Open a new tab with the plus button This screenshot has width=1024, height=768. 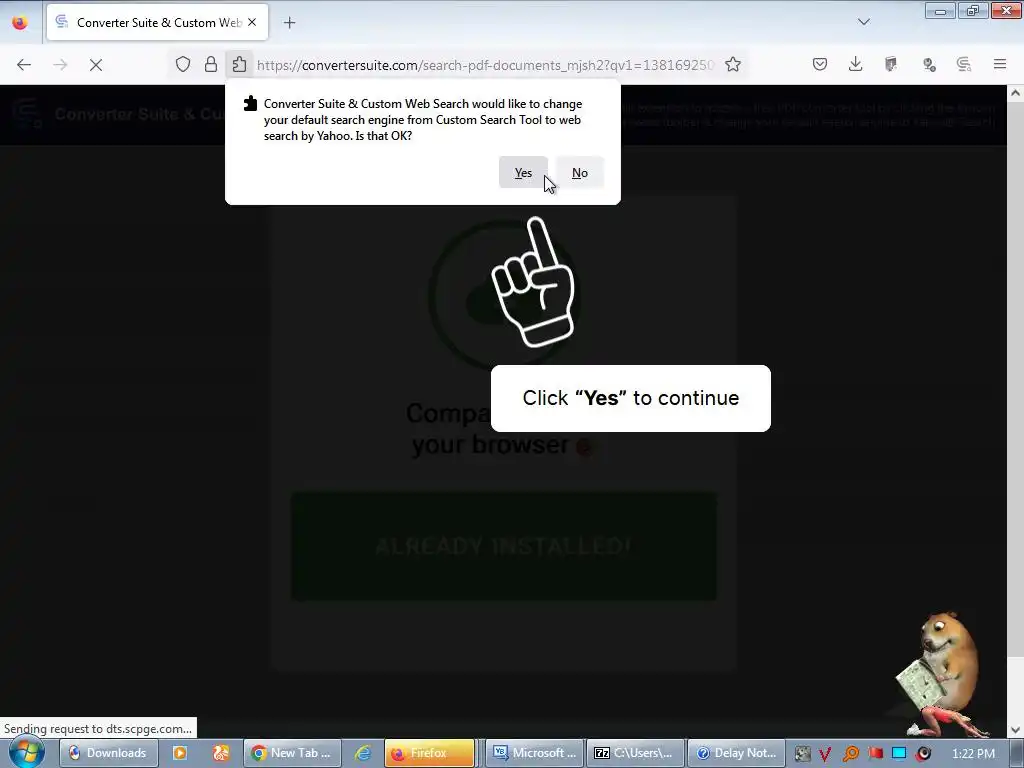[x=290, y=23]
